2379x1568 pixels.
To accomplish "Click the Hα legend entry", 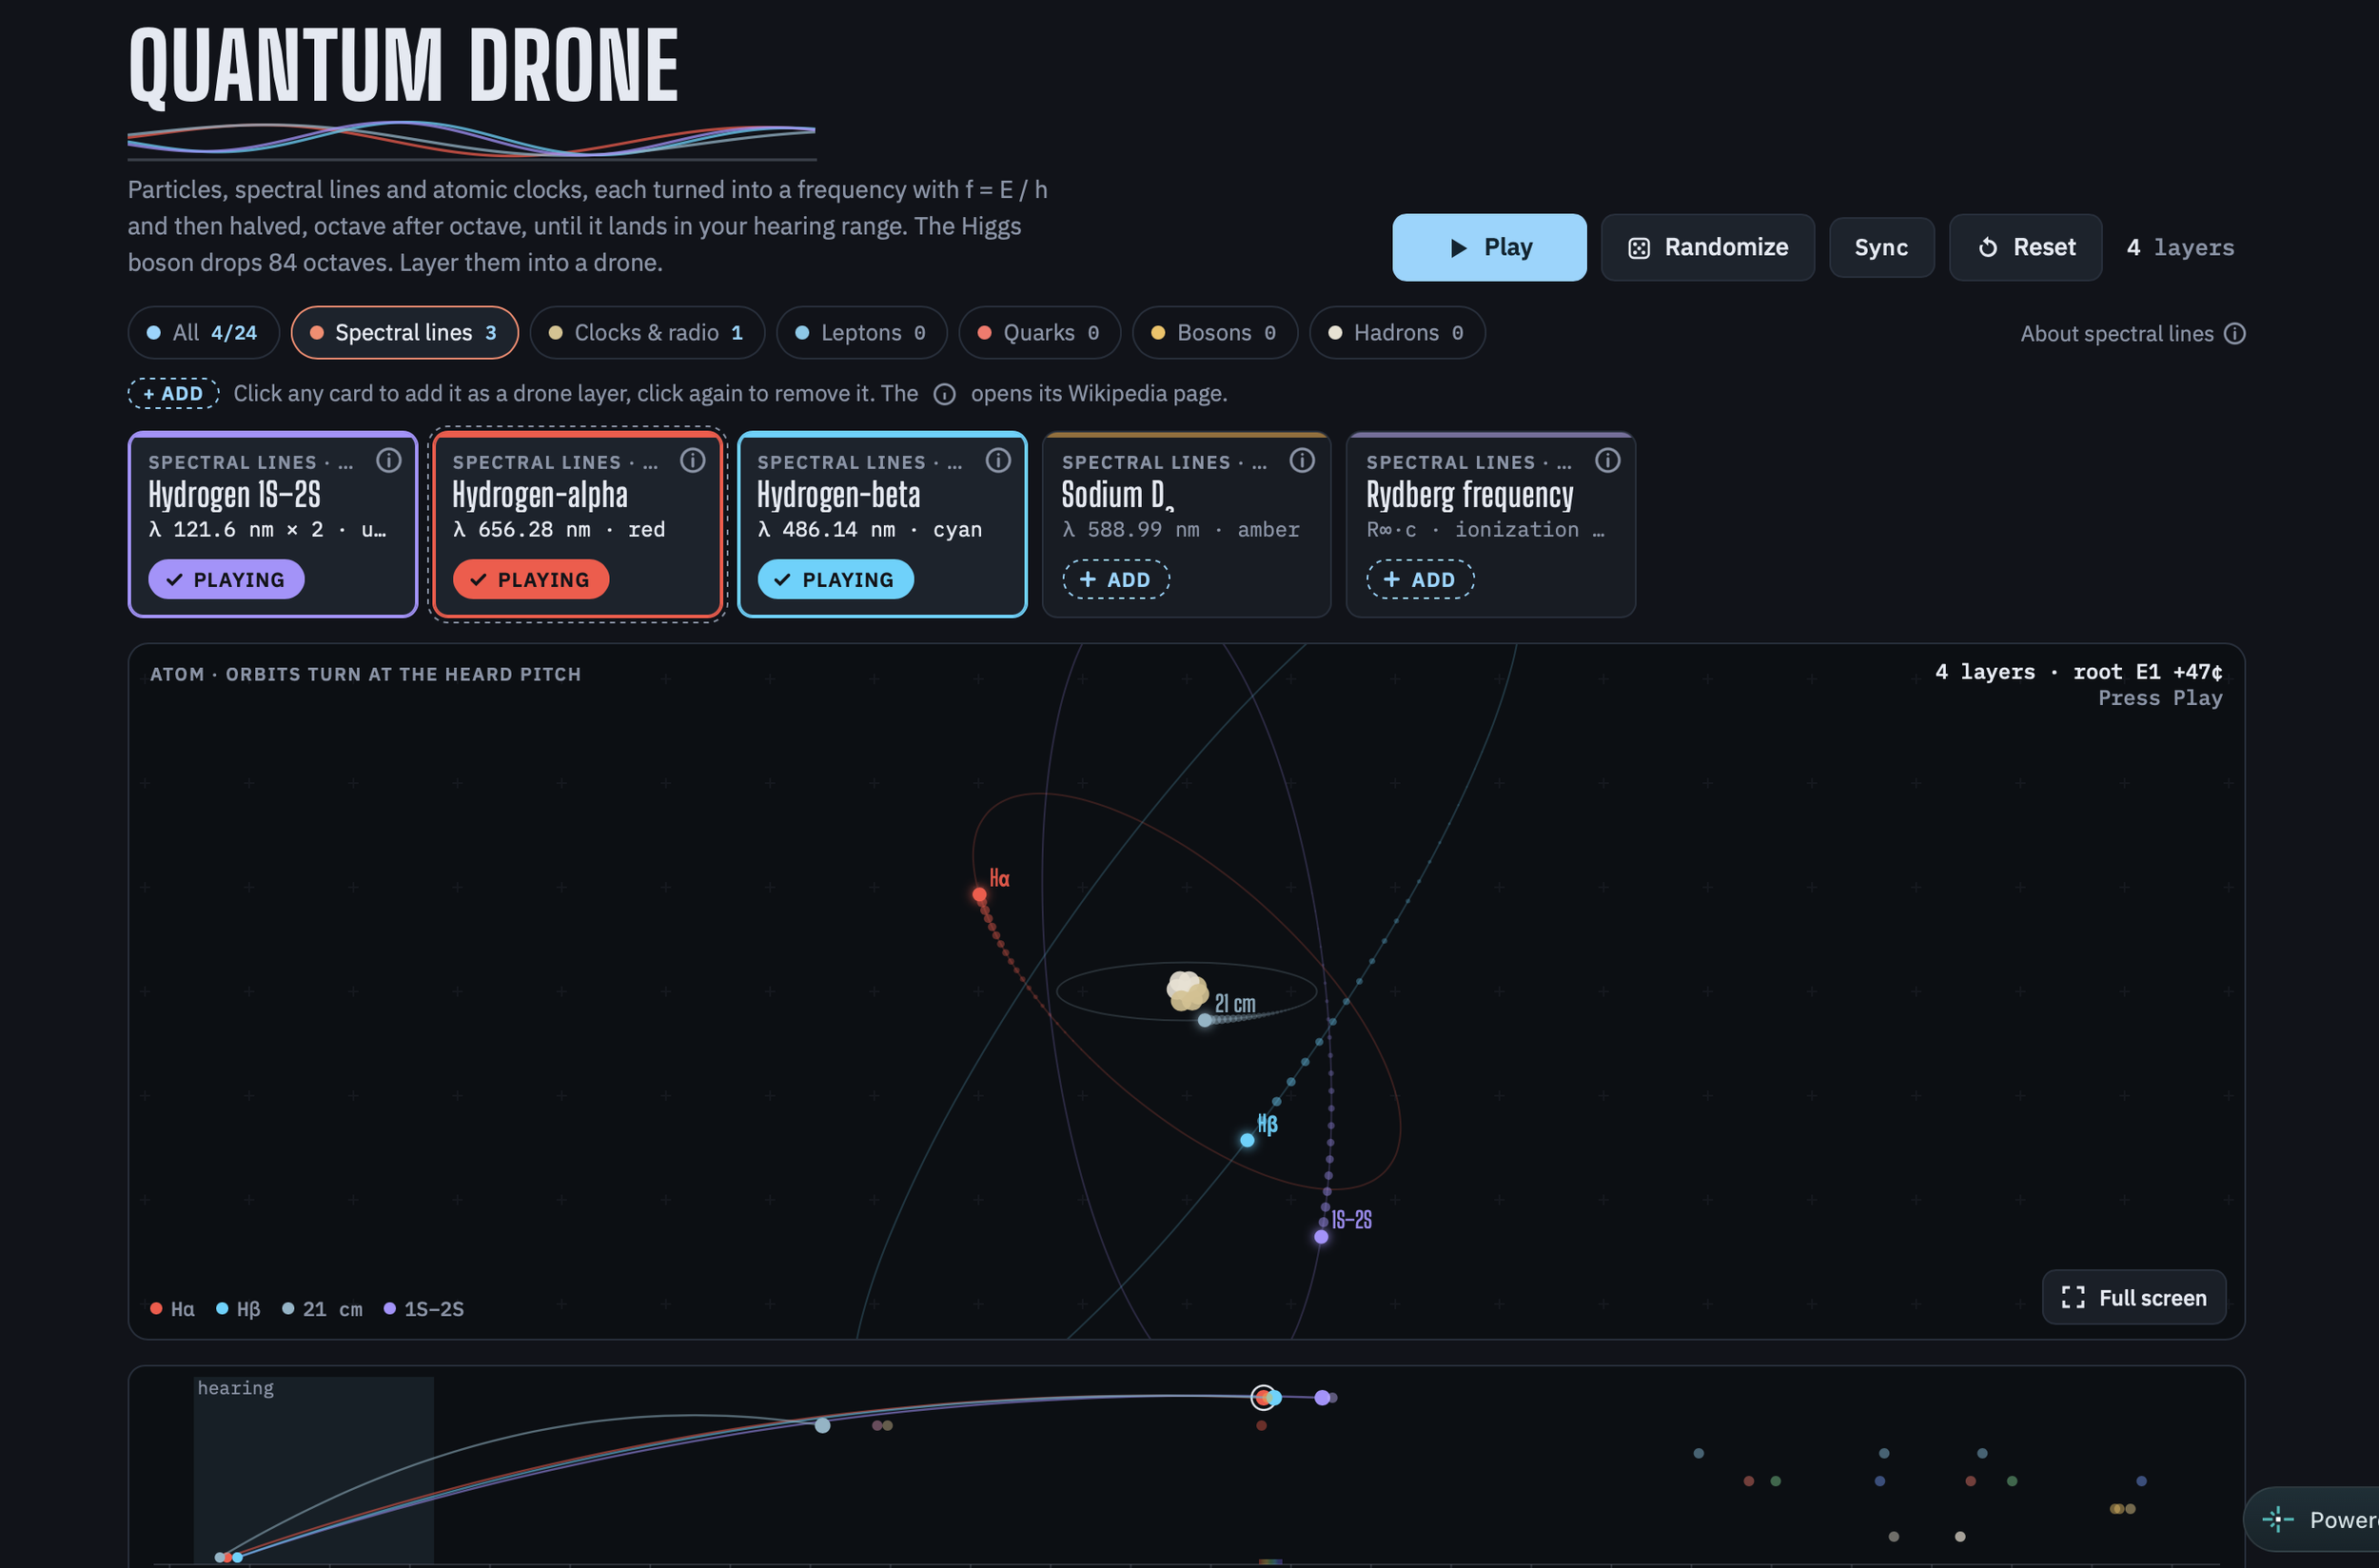I will point(172,1309).
